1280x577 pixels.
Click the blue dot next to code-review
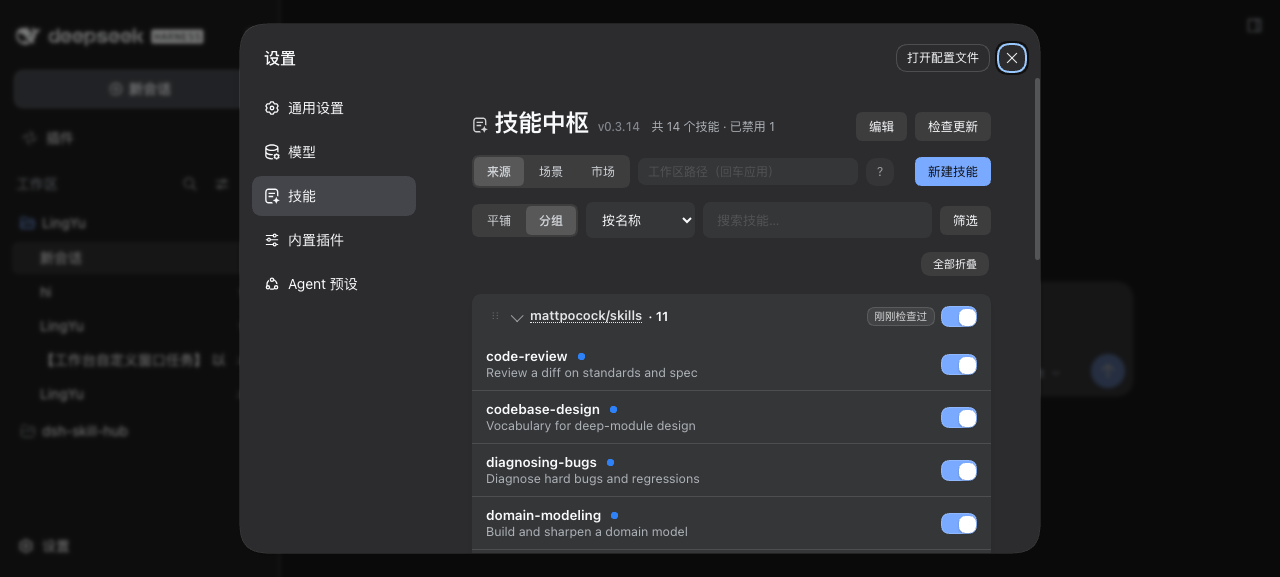581,356
